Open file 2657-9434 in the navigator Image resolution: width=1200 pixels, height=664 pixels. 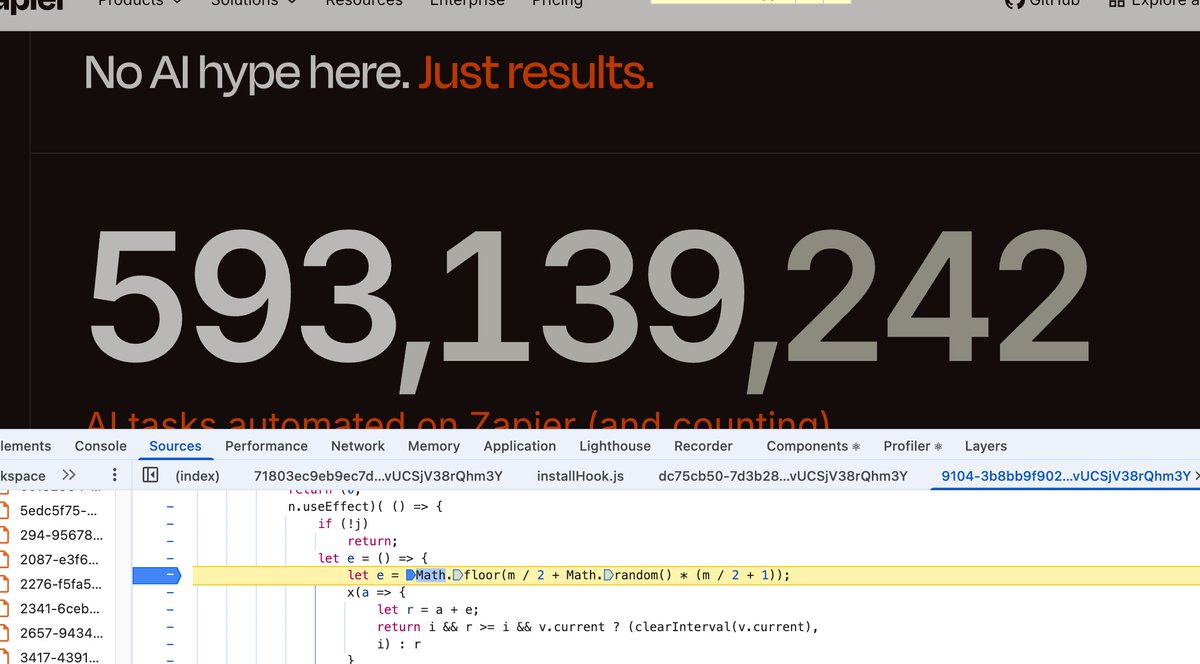(60, 633)
